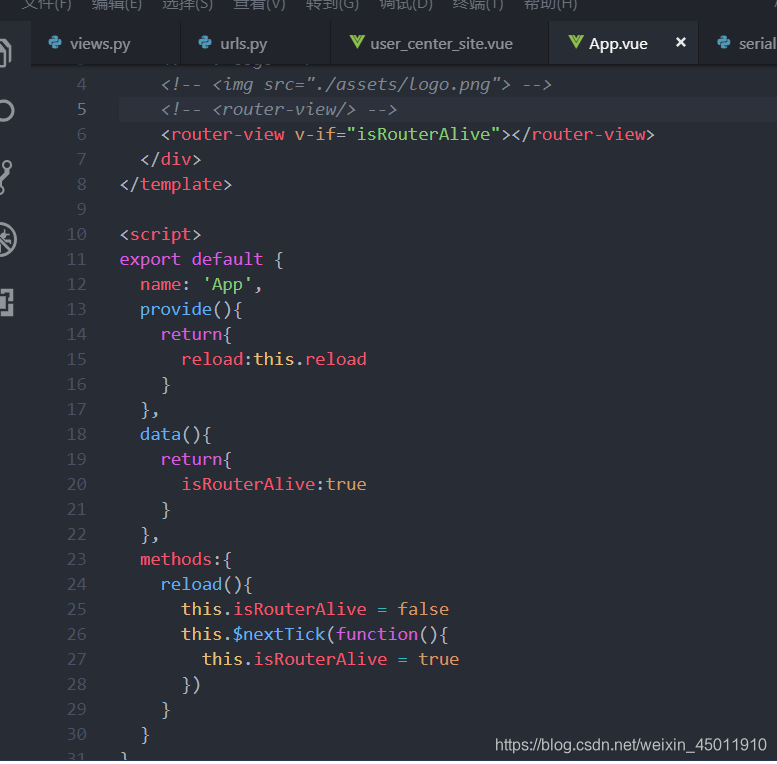The height and width of the screenshot is (764, 777).
Task: Switch to the user_center_site.vue tab
Action: click(x=439, y=44)
